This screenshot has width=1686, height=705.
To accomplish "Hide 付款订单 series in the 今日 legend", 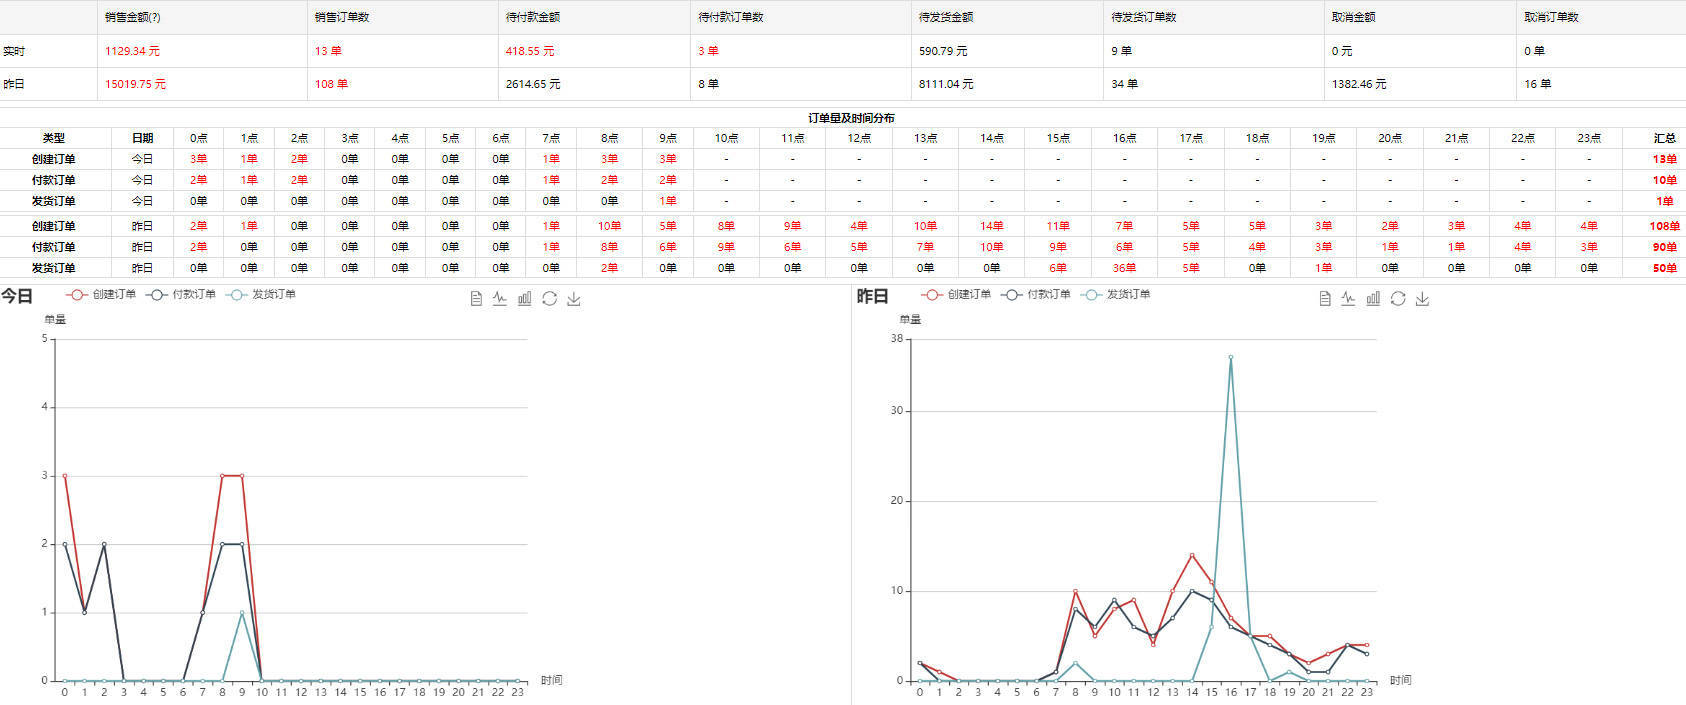I will coord(181,295).
